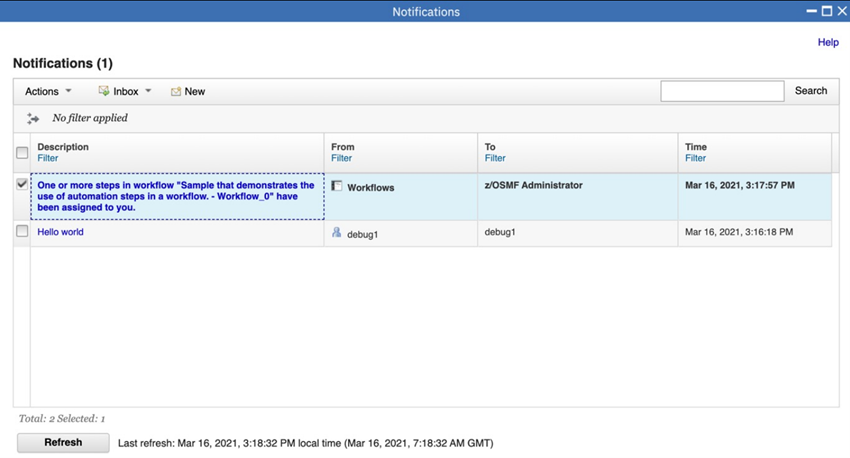Open the workflow steps assigned notification
The height and width of the screenshot is (458, 850).
[x=176, y=196]
